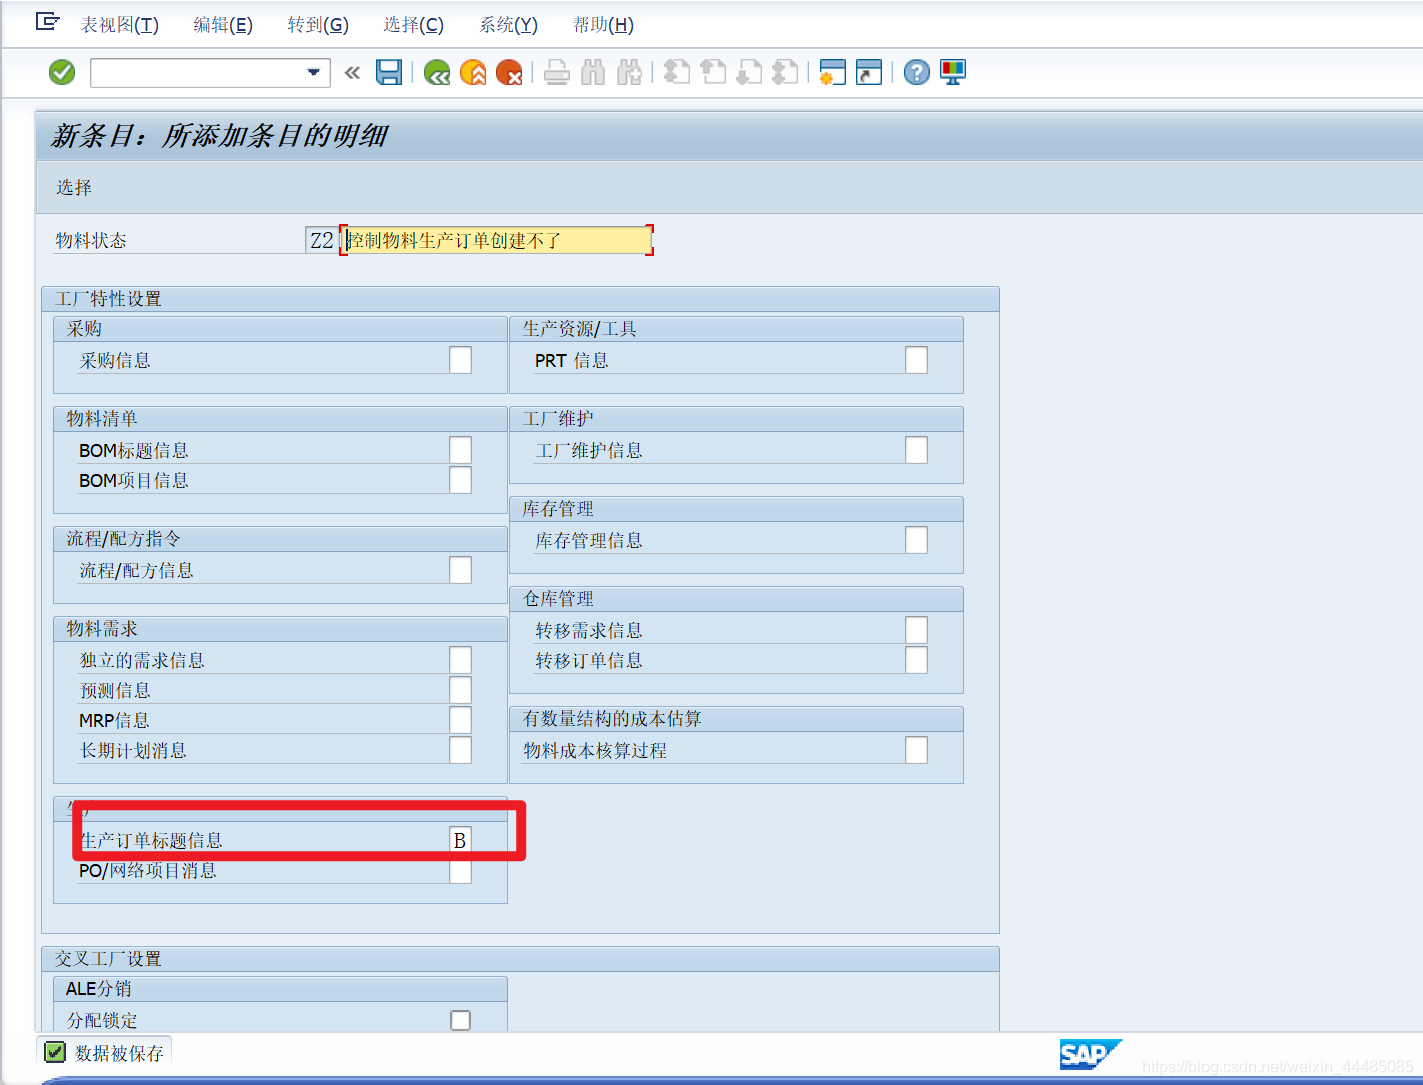This screenshot has height=1085, width=1423.
Task: Click the 物料需求 group header
Action: (280, 629)
